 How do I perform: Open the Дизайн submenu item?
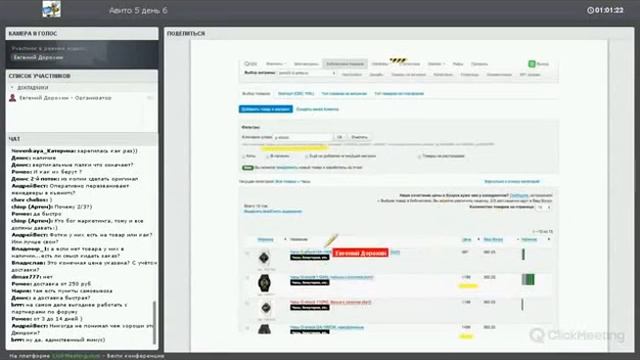pos(376,75)
